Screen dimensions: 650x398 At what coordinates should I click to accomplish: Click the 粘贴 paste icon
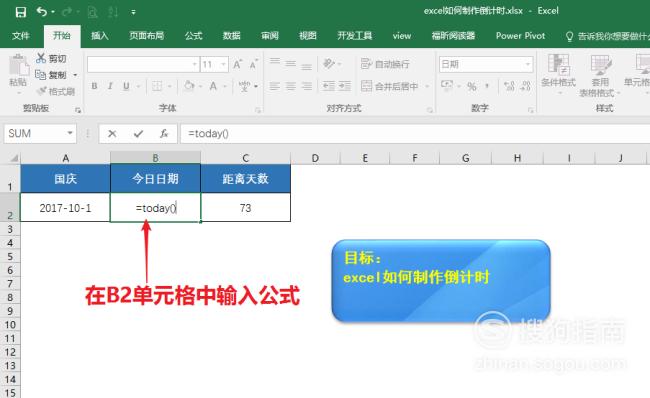tap(18, 65)
